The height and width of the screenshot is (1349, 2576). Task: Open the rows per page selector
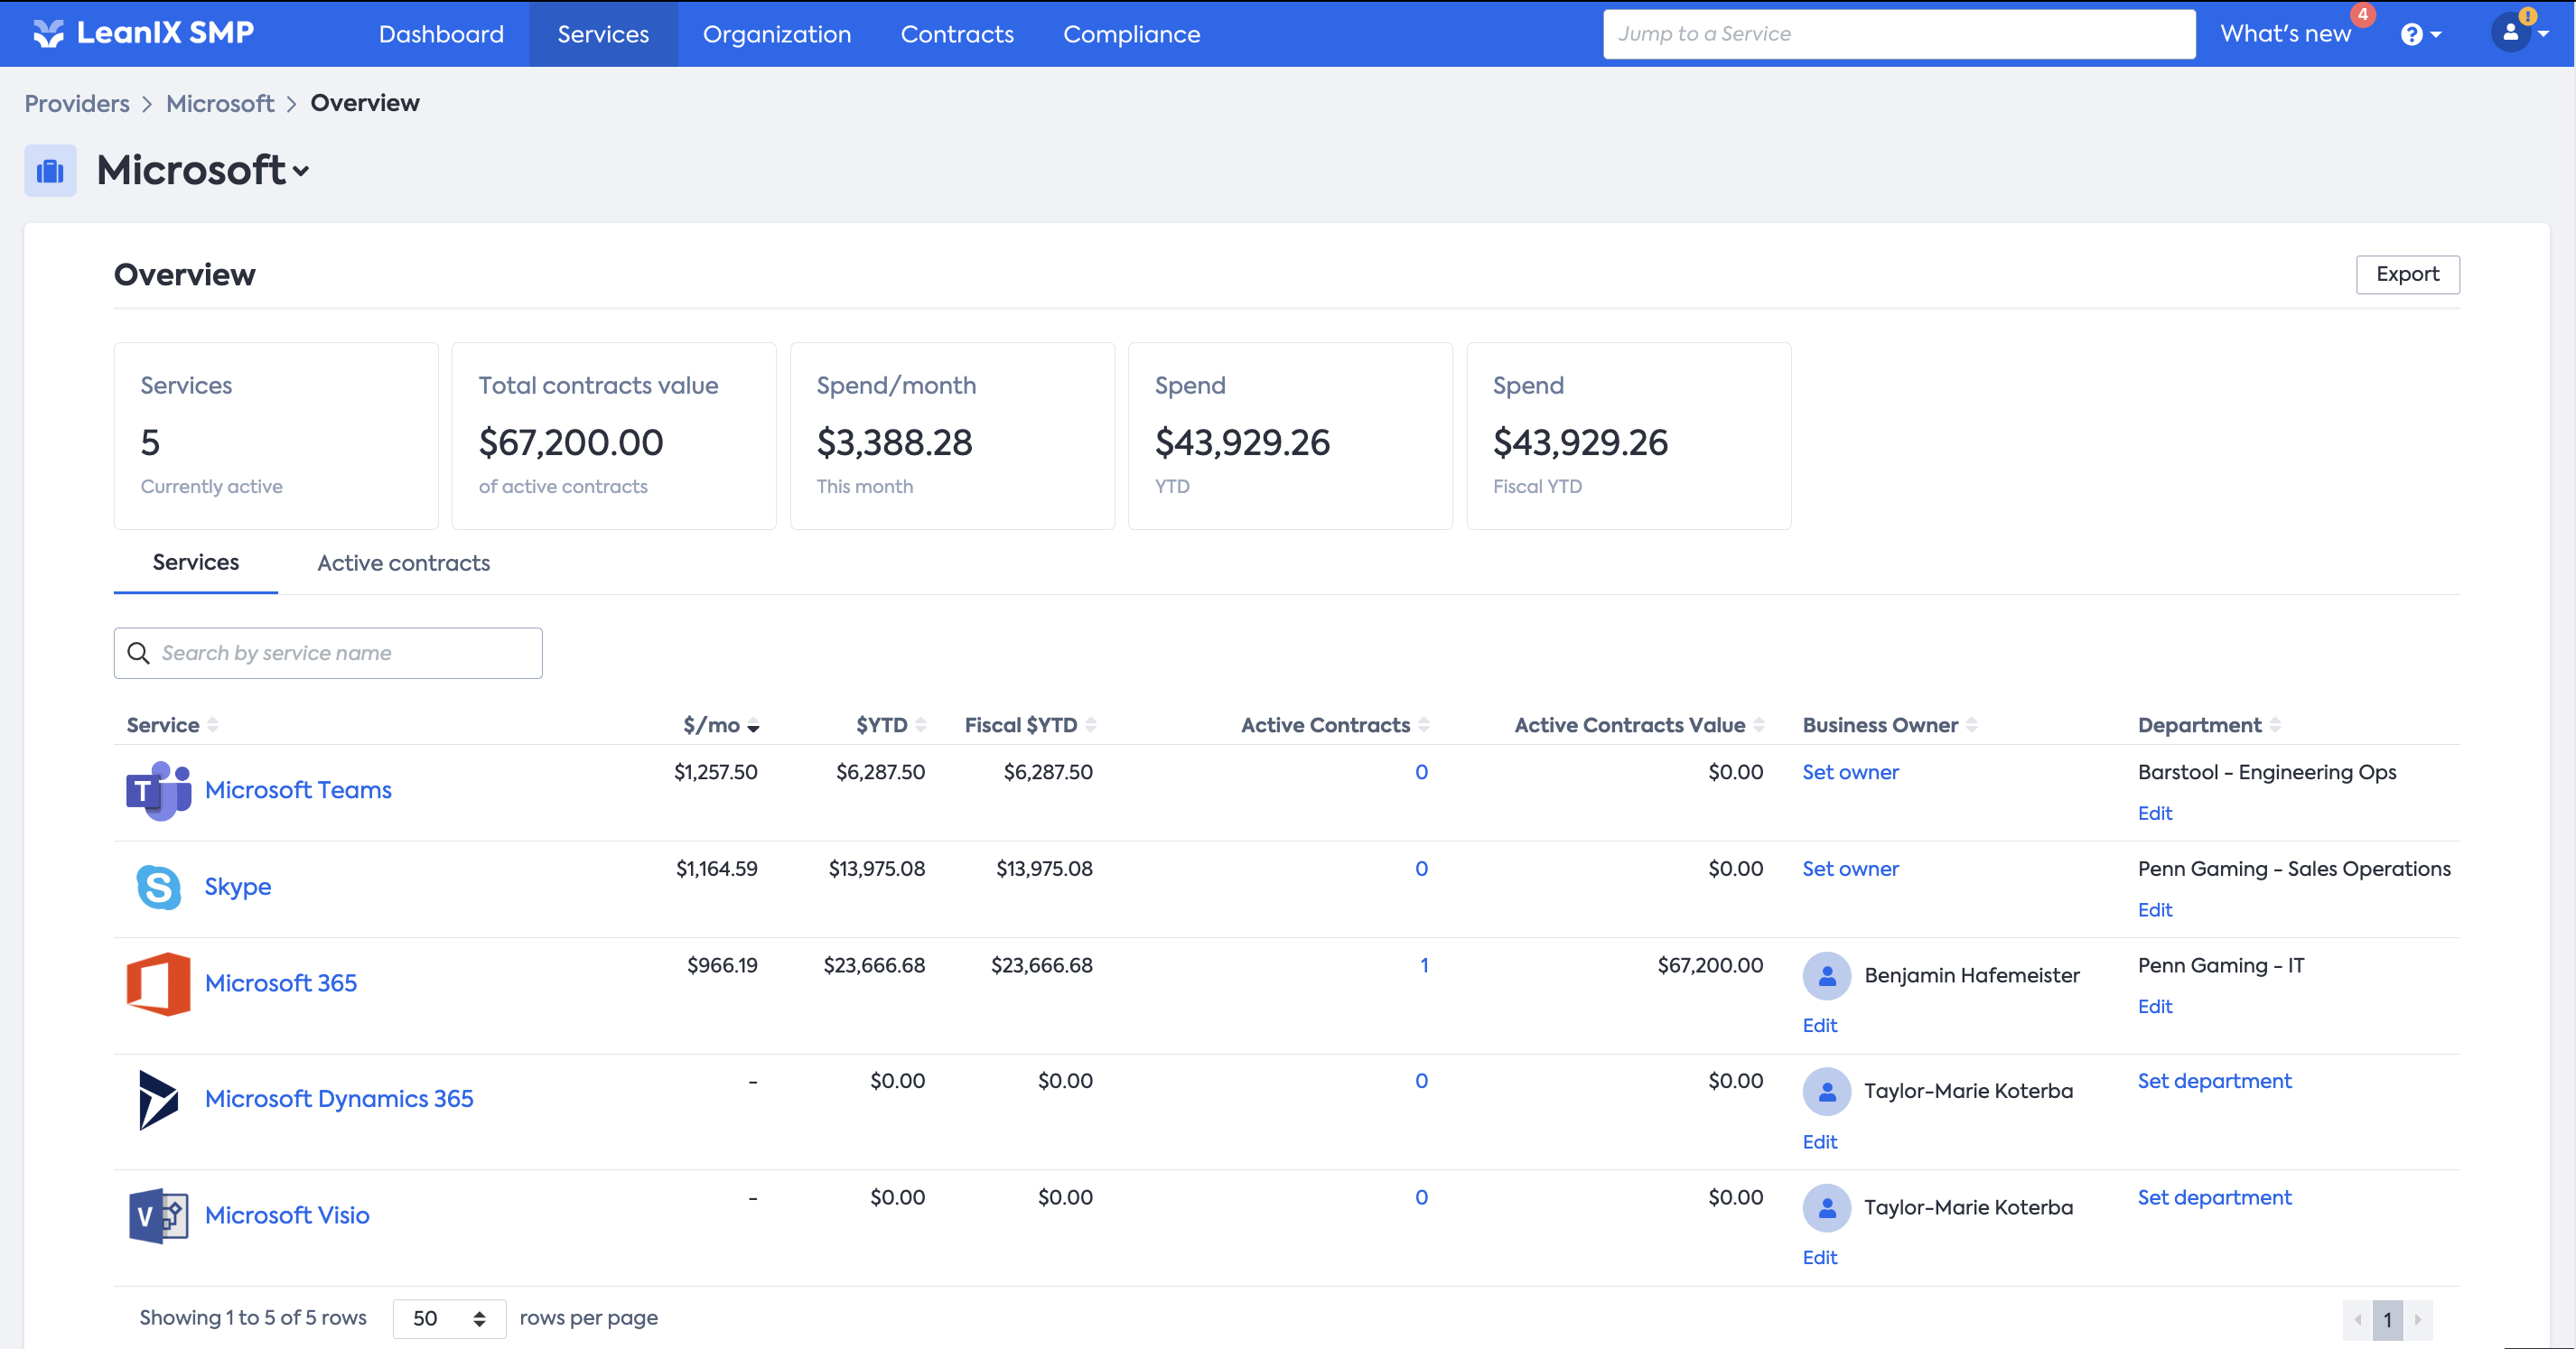click(x=449, y=1318)
